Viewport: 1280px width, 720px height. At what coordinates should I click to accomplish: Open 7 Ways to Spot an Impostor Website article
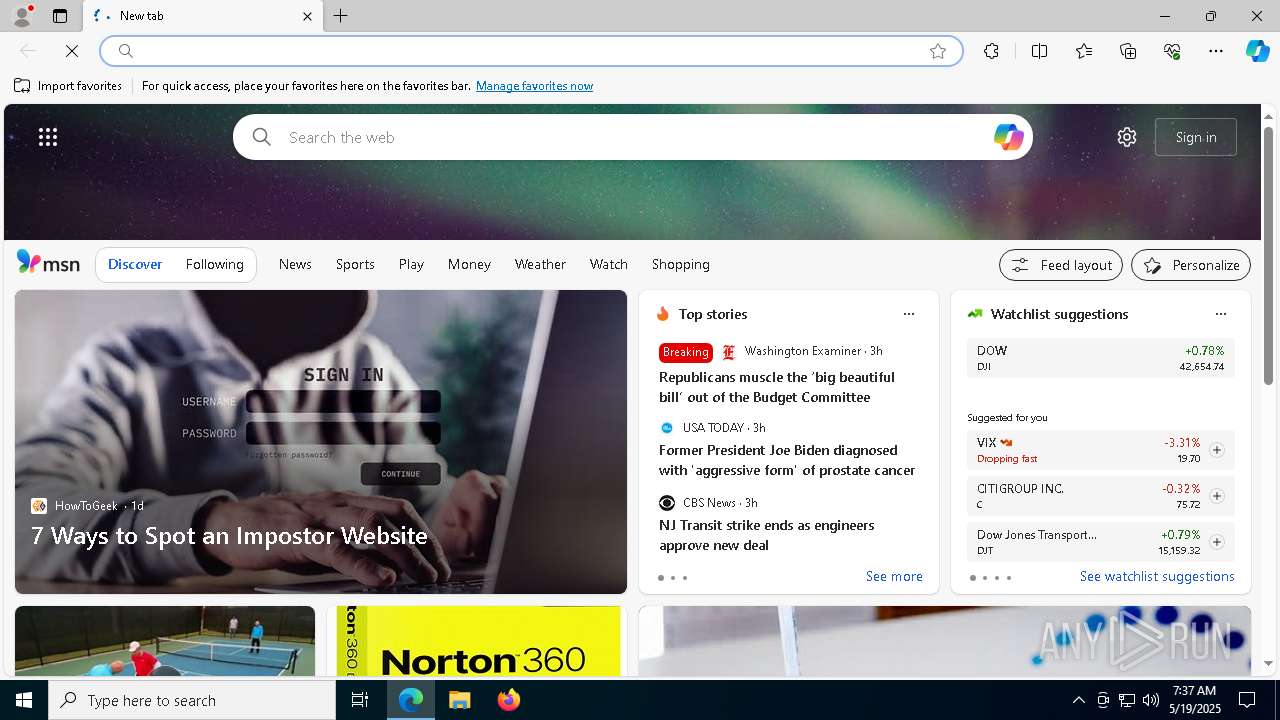click(229, 536)
